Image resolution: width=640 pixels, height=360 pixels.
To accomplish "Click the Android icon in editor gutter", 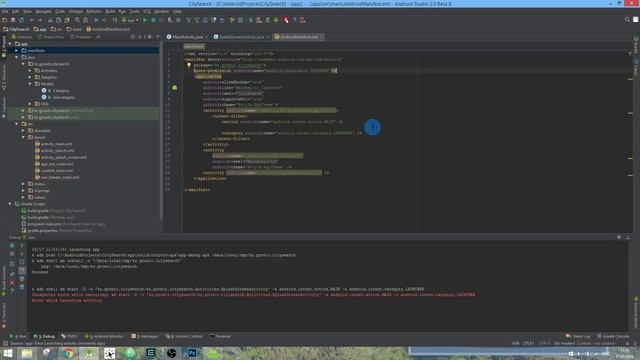I will coord(175,87).
